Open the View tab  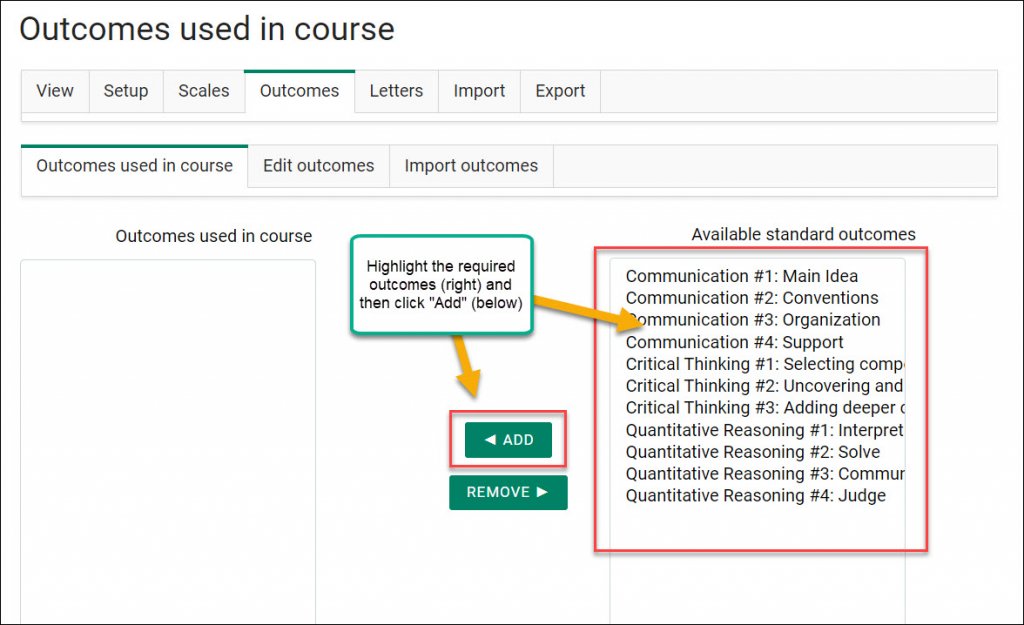pyautogui.click(x=55, y=91)
